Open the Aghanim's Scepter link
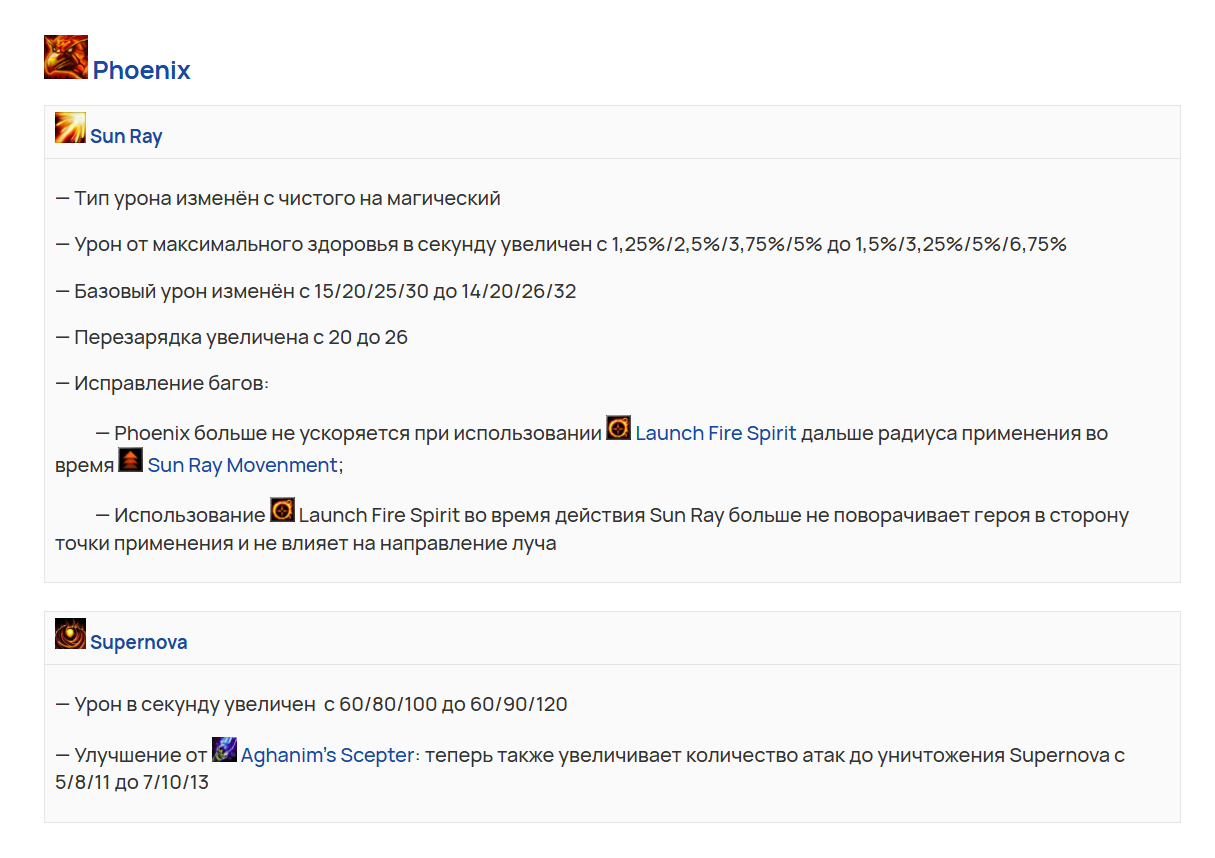The height and width of the screenshot is (858, 1215). (327, 755)
